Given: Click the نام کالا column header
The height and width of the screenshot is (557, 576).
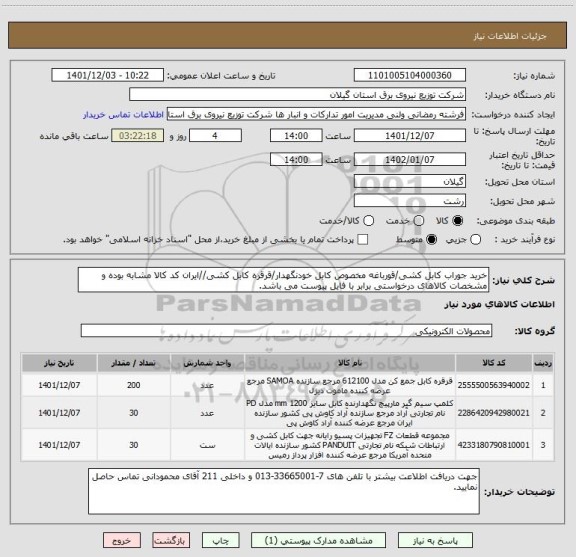Looking at the screenshot, I should (350, 363).
